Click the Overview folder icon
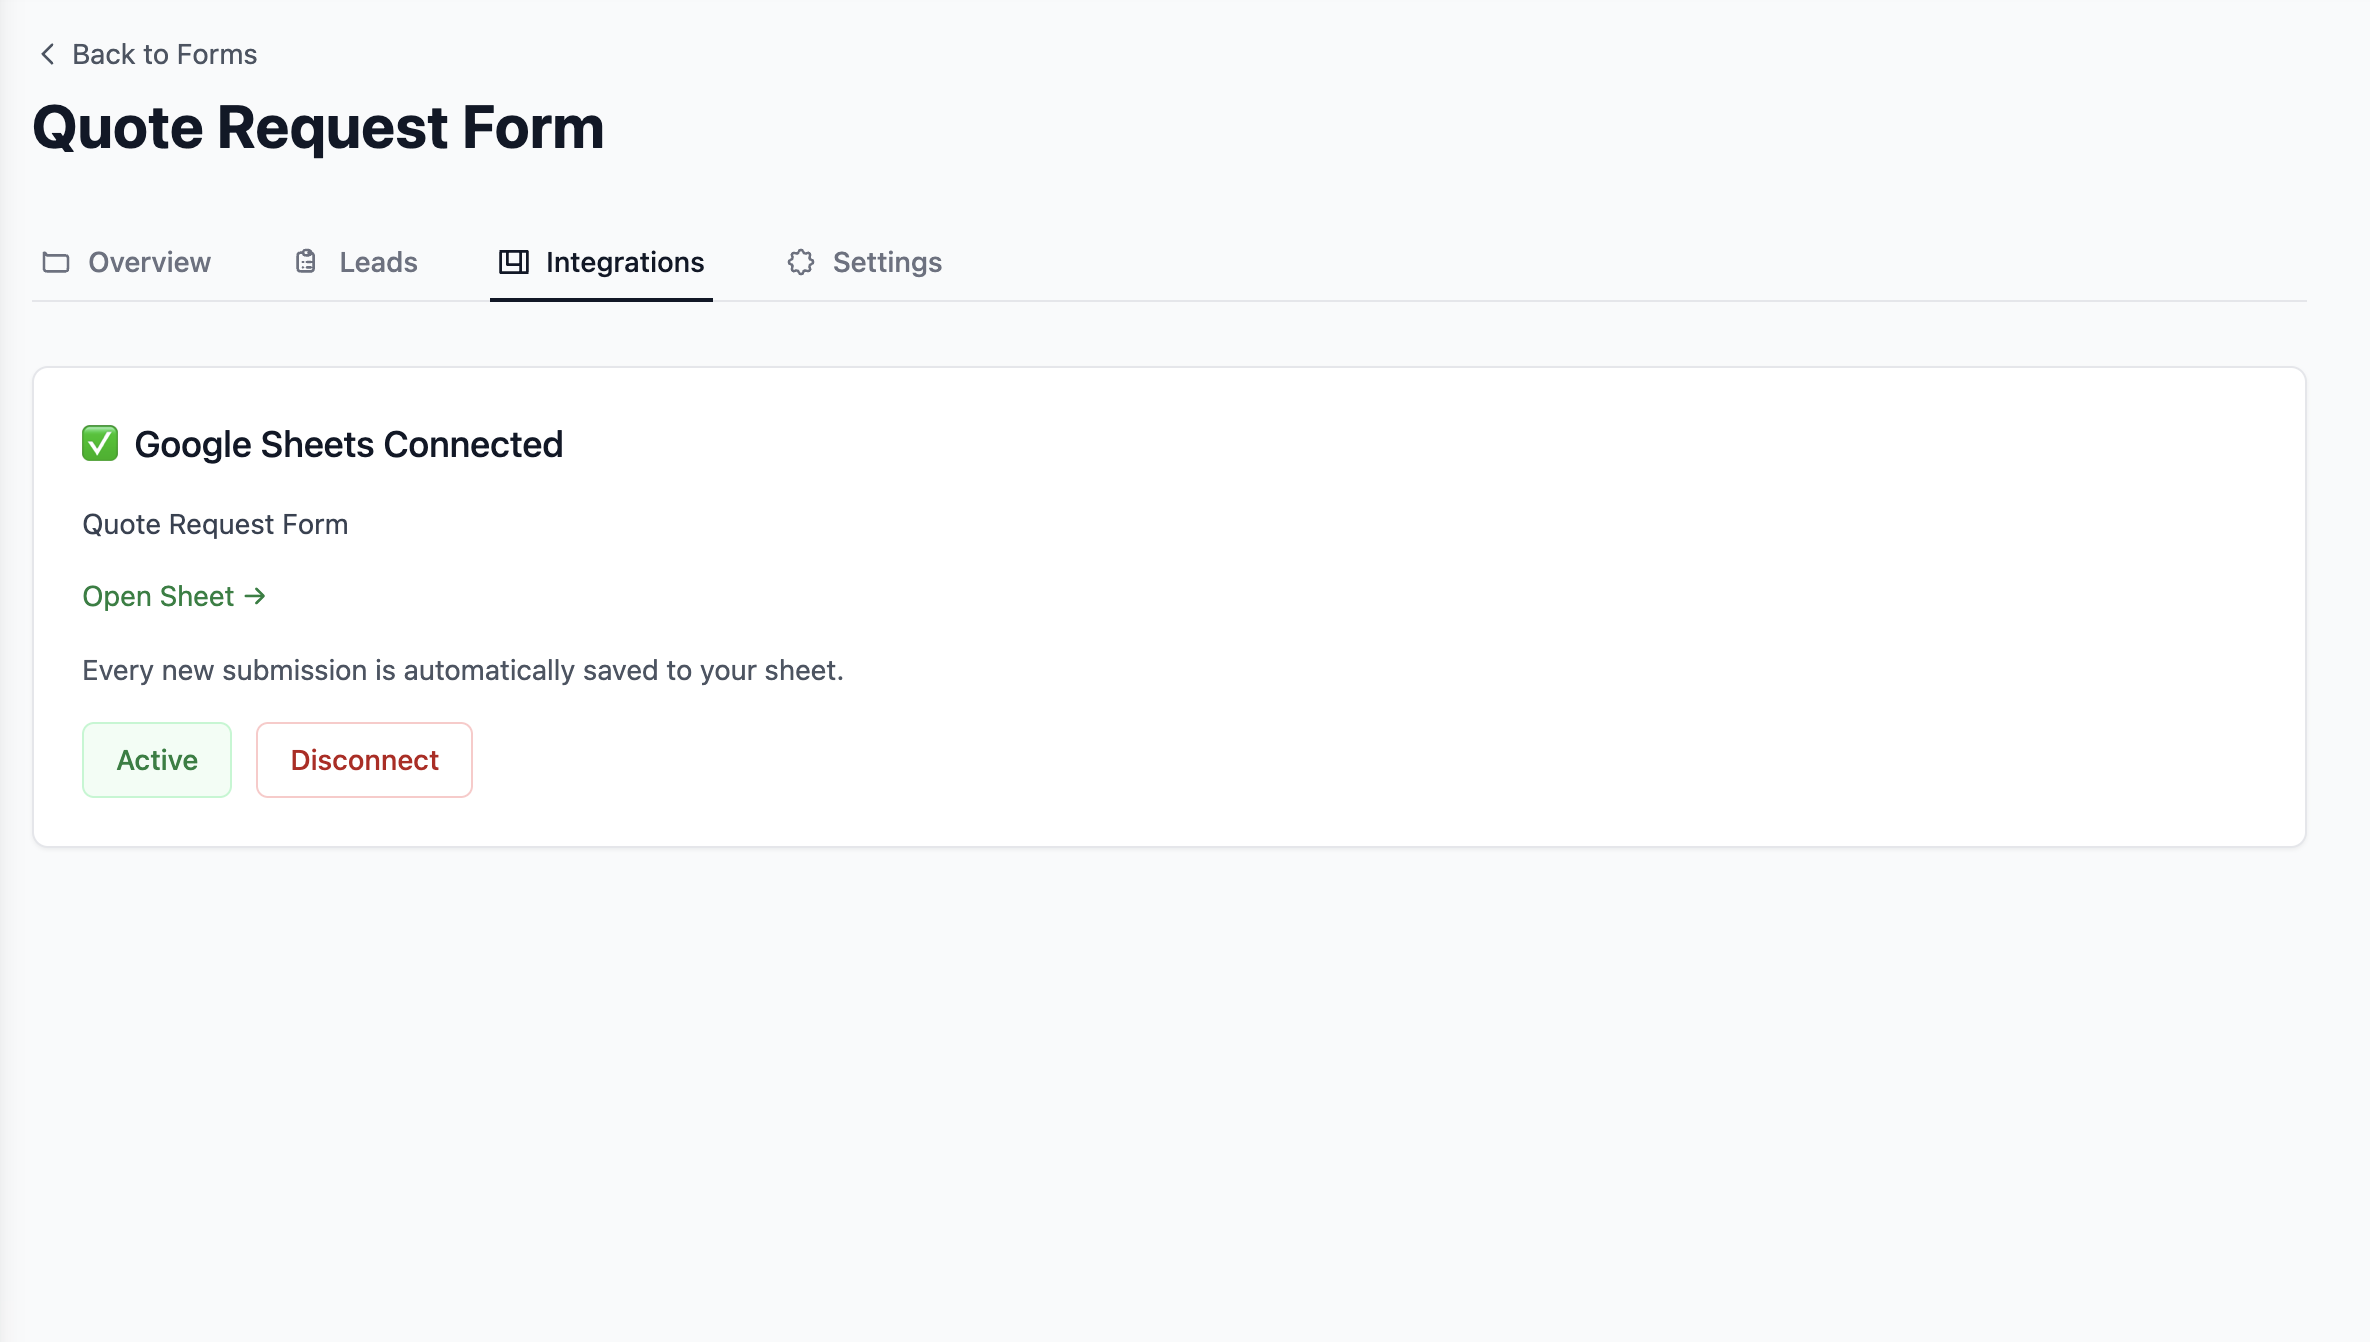 56,262
